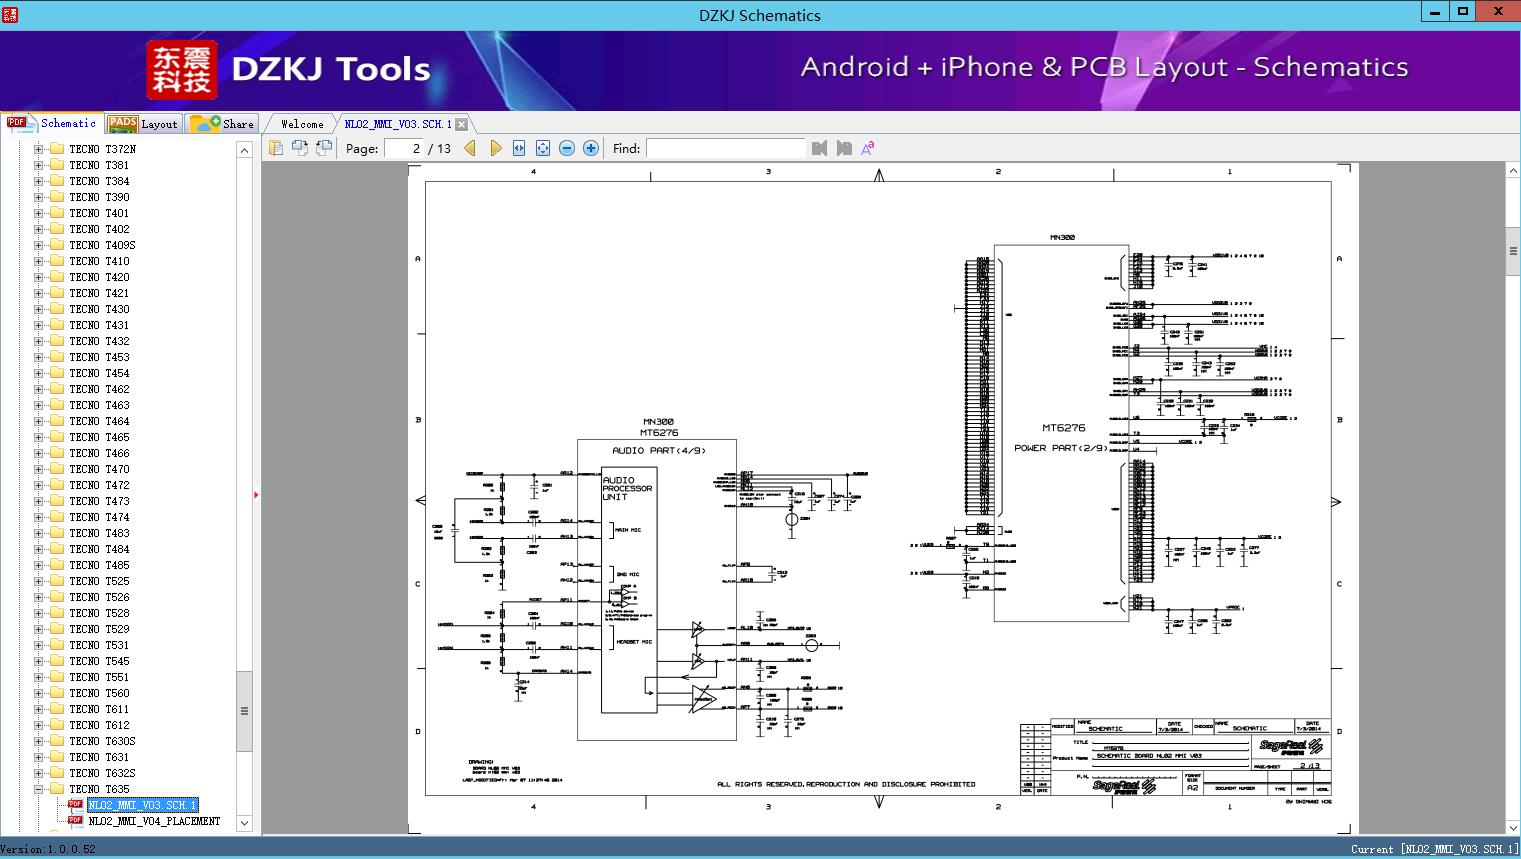Expand the TECNO T453 folder
Viewport: 1521px width, 859px height.
click(39, 357)
